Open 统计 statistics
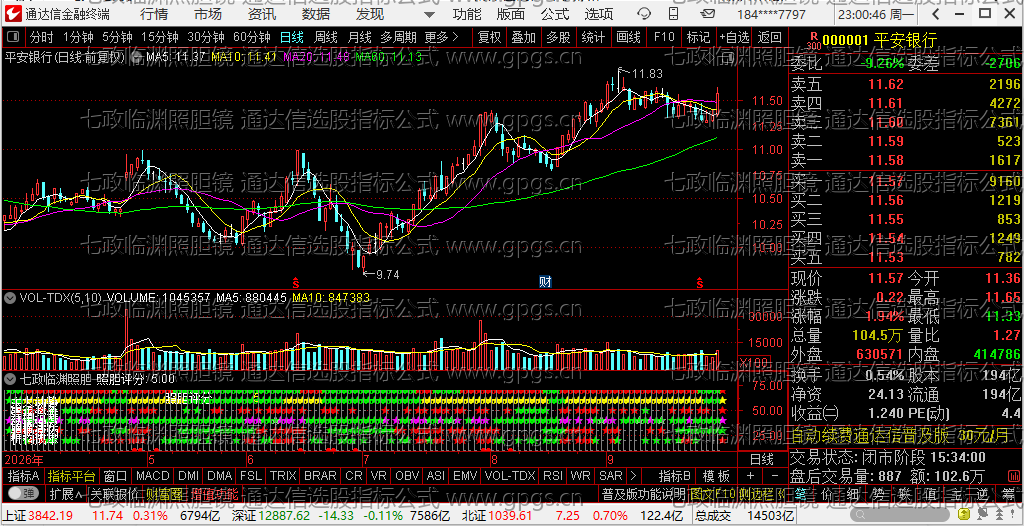The width and height of the screenshot is (1024, 526). click(x=593, y=37)
